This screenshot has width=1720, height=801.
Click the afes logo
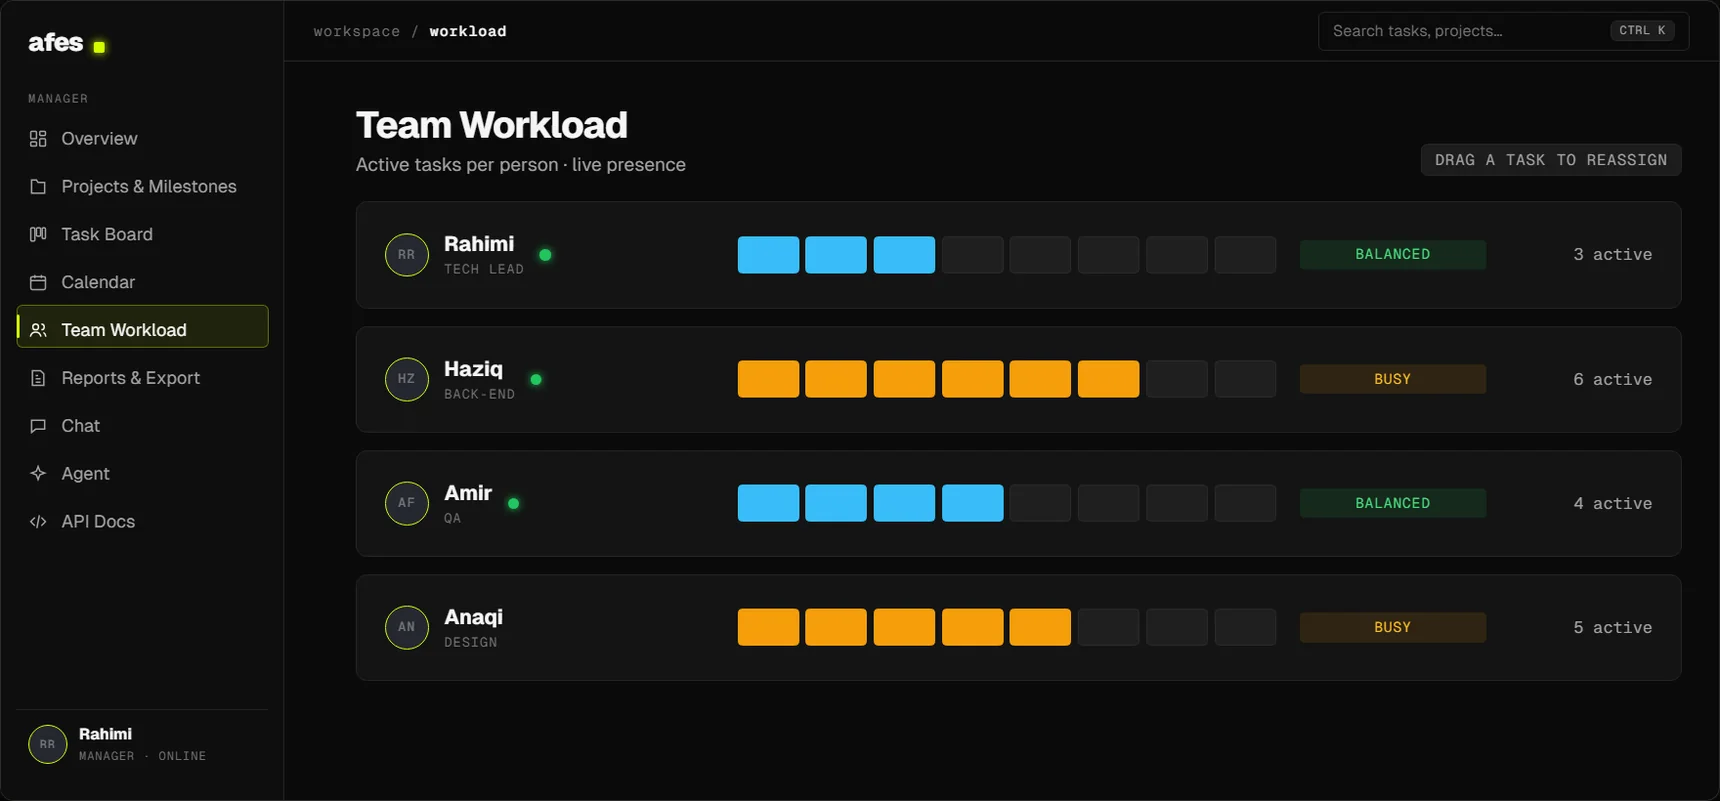[x=66, y=43]
